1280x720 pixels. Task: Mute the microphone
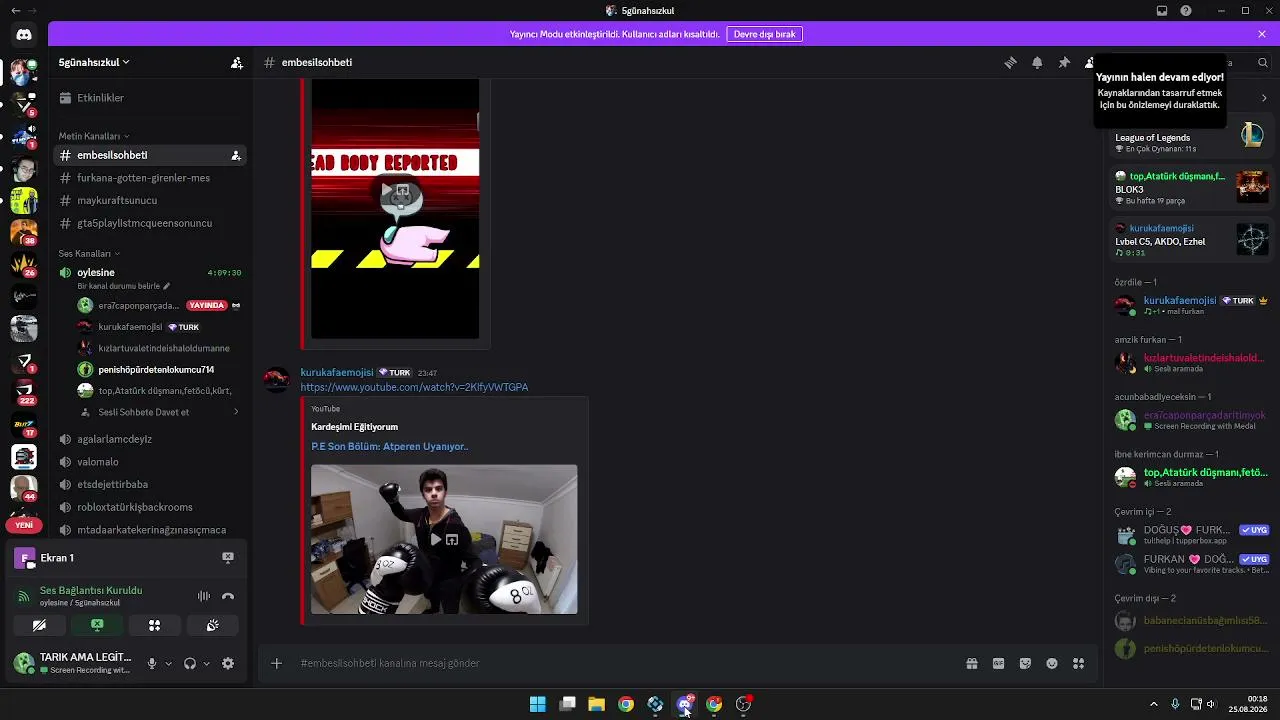(x=152, y=663)
